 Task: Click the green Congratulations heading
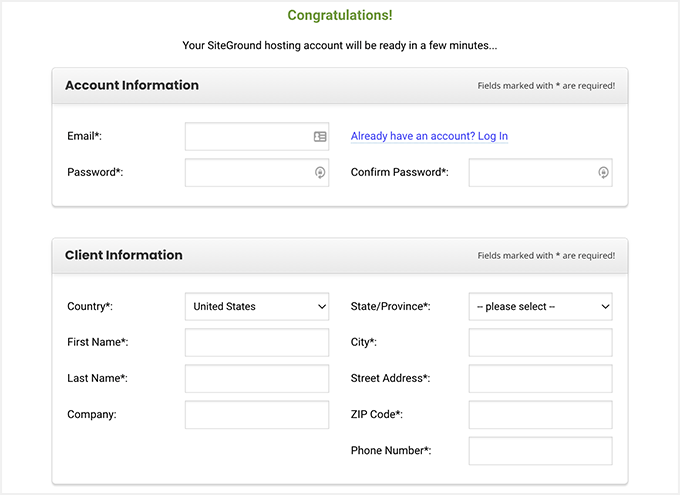coord(340,15)
